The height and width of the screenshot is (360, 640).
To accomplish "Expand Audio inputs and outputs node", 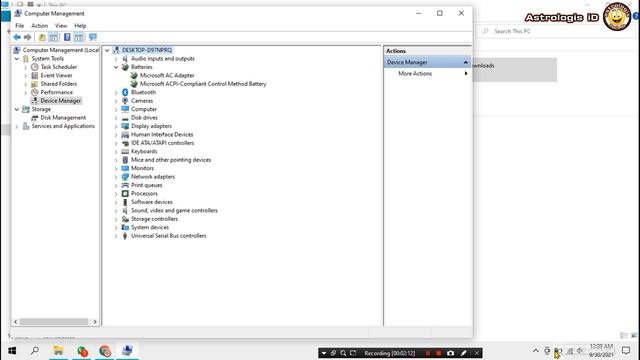I will click(116, 59).
